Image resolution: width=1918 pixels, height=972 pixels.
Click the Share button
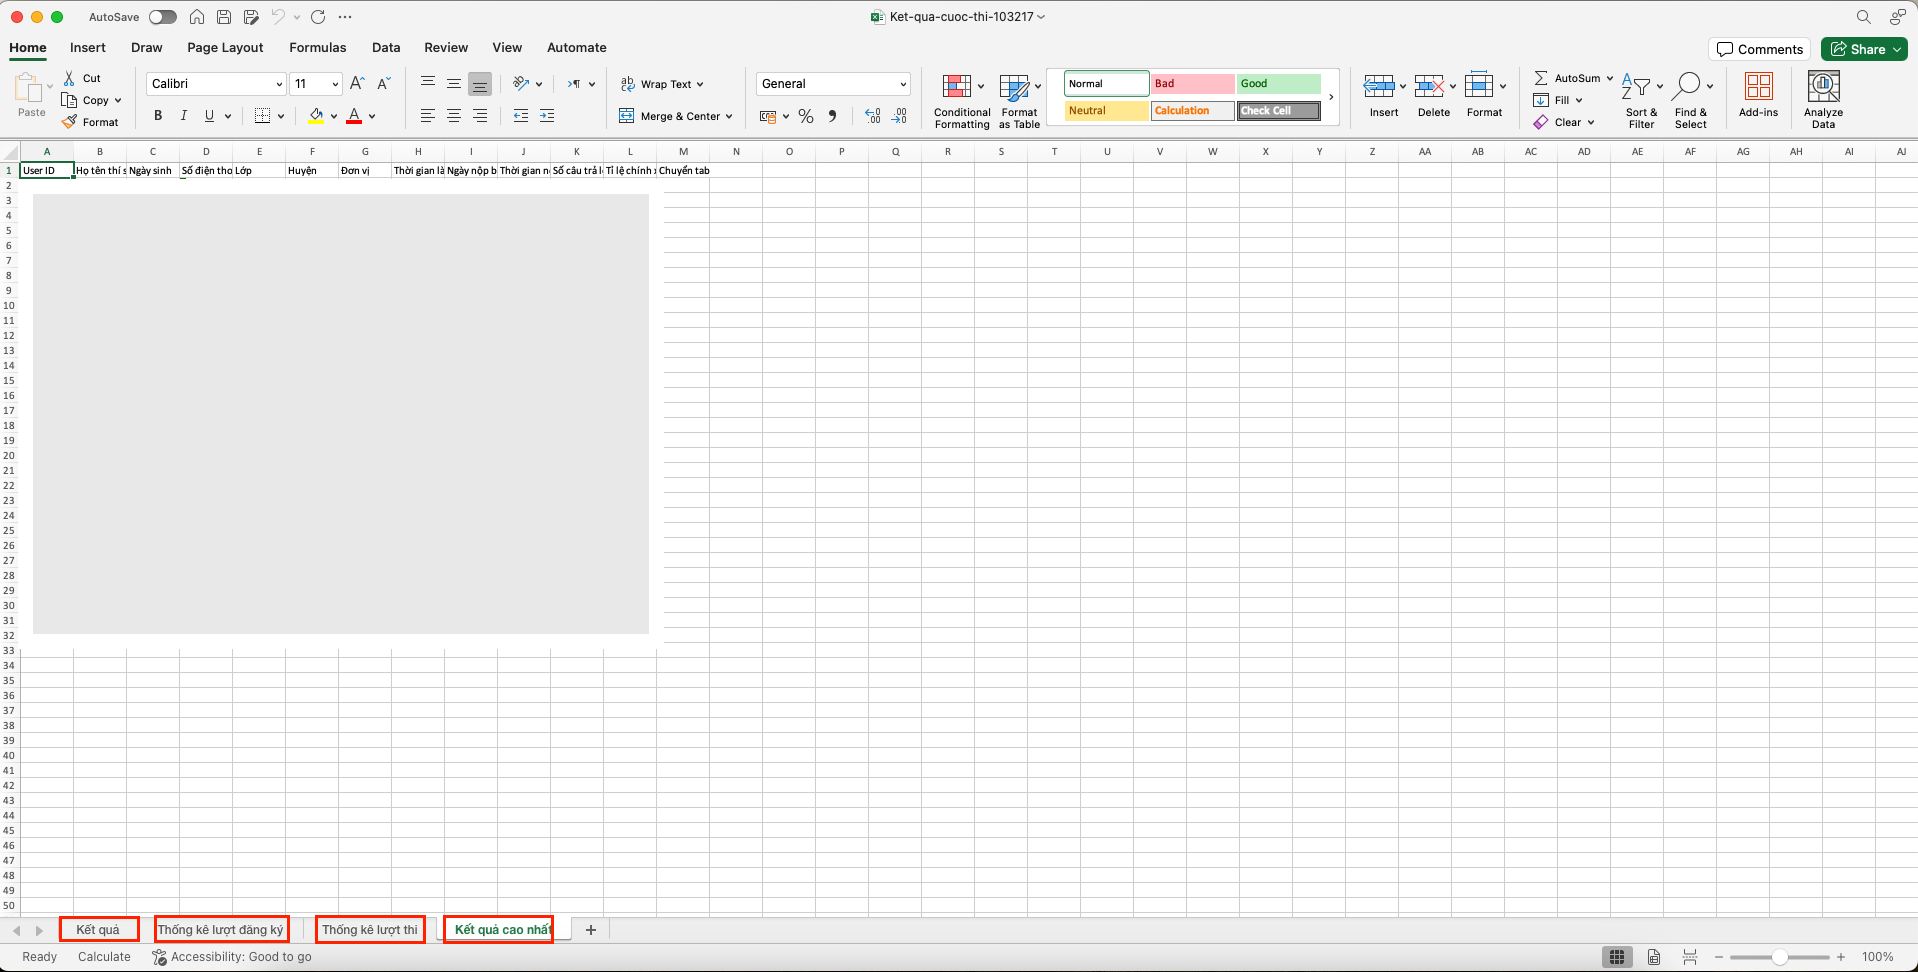pos(1864,49)
